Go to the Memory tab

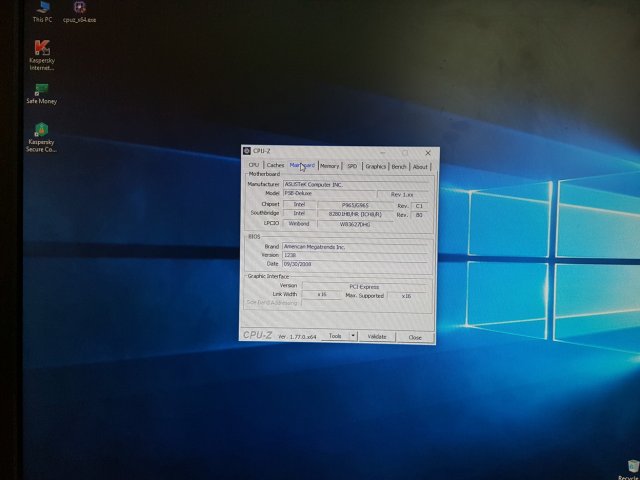tap(330, 166)
